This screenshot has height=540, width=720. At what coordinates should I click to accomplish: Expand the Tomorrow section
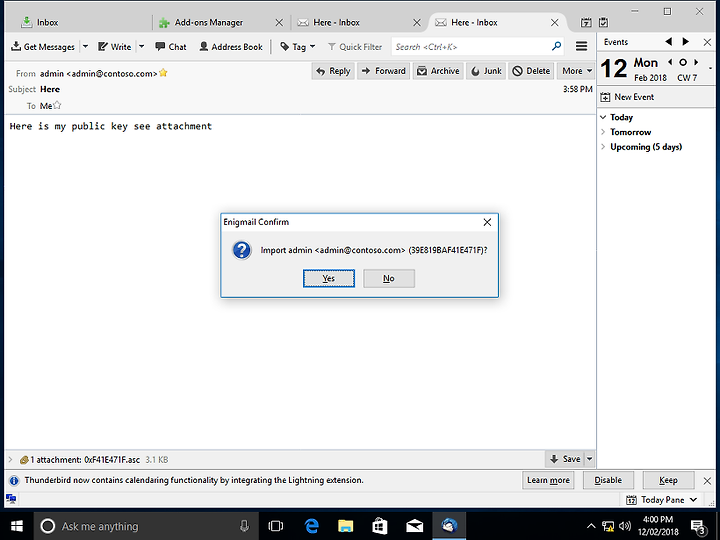[x=603, y=132]
